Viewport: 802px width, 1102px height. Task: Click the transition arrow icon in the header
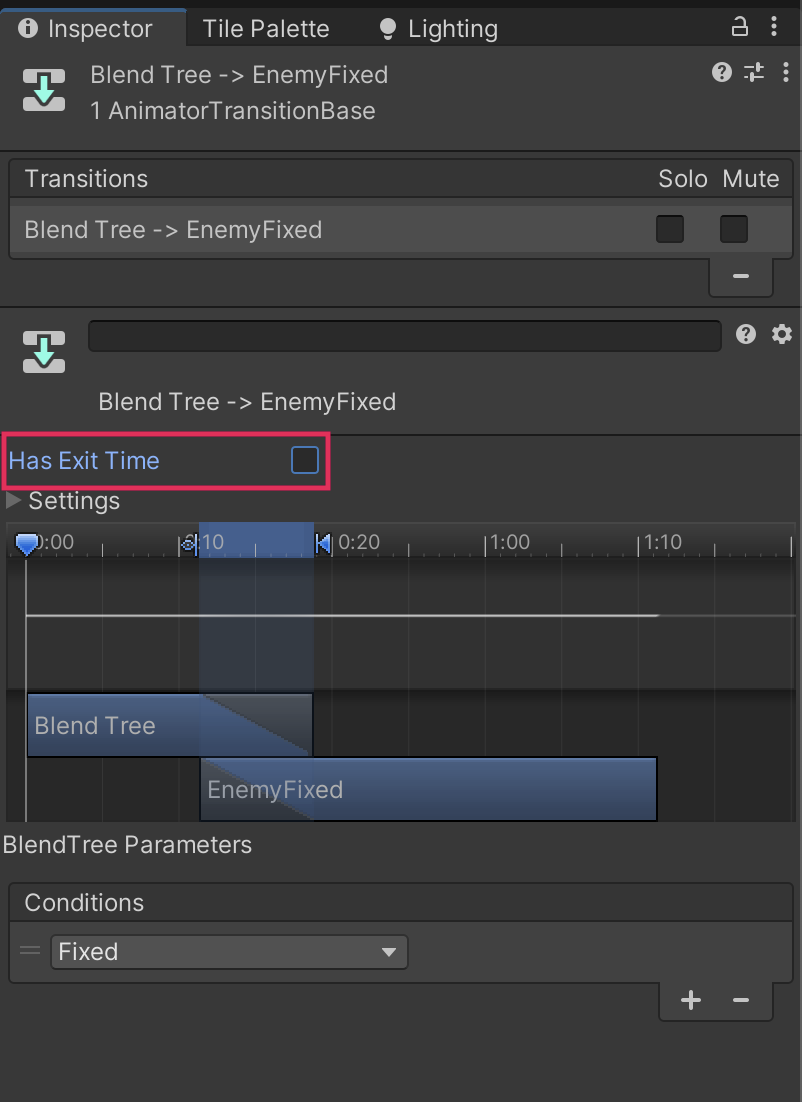(x=44, y=90)
